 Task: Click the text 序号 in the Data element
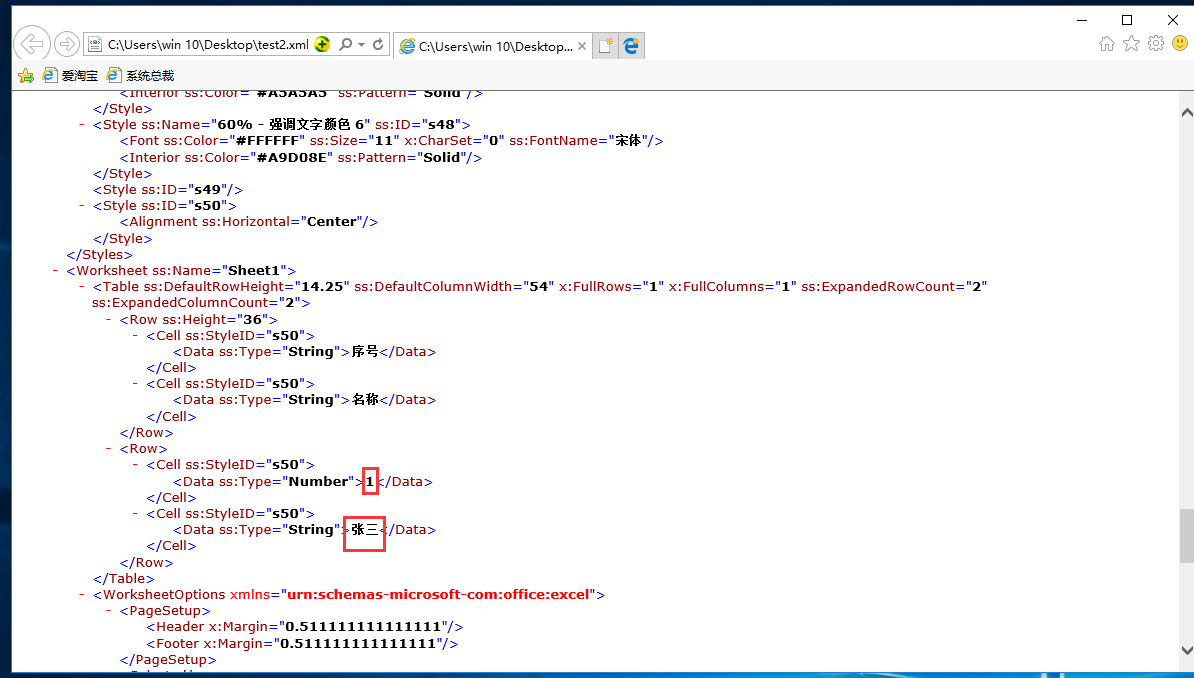coord(365,352)
